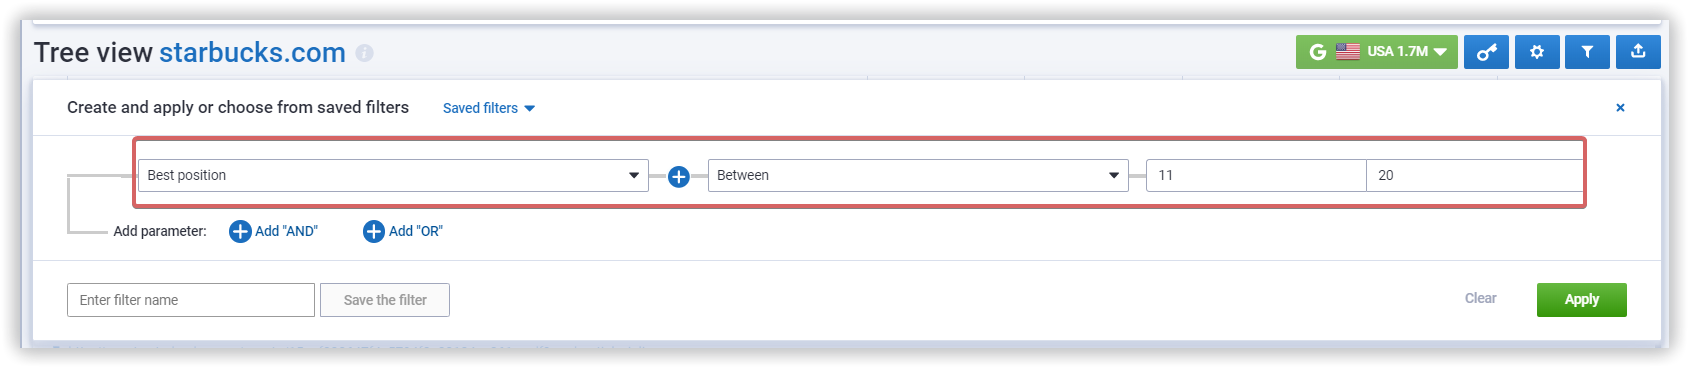
Task: Click the key icon button
Action: 1487,52
